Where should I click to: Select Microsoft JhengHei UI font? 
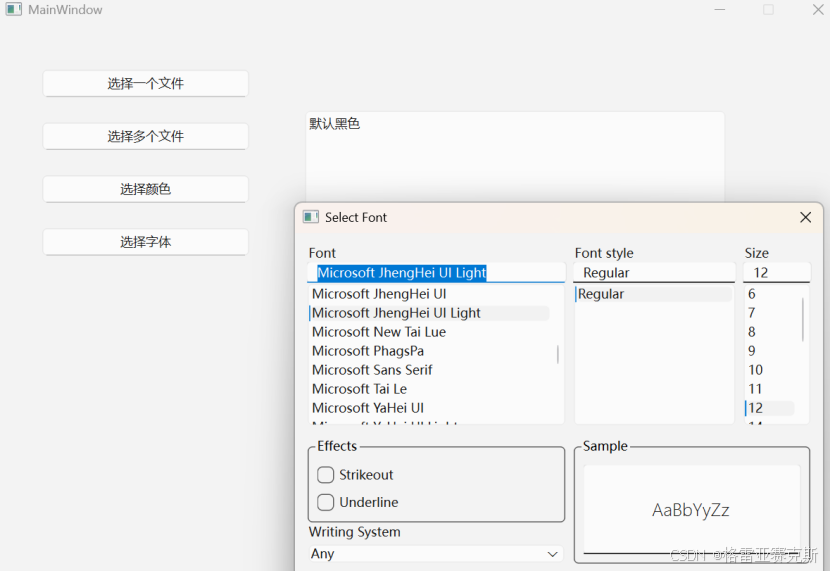pyautogui.click(x=430, y=294)
